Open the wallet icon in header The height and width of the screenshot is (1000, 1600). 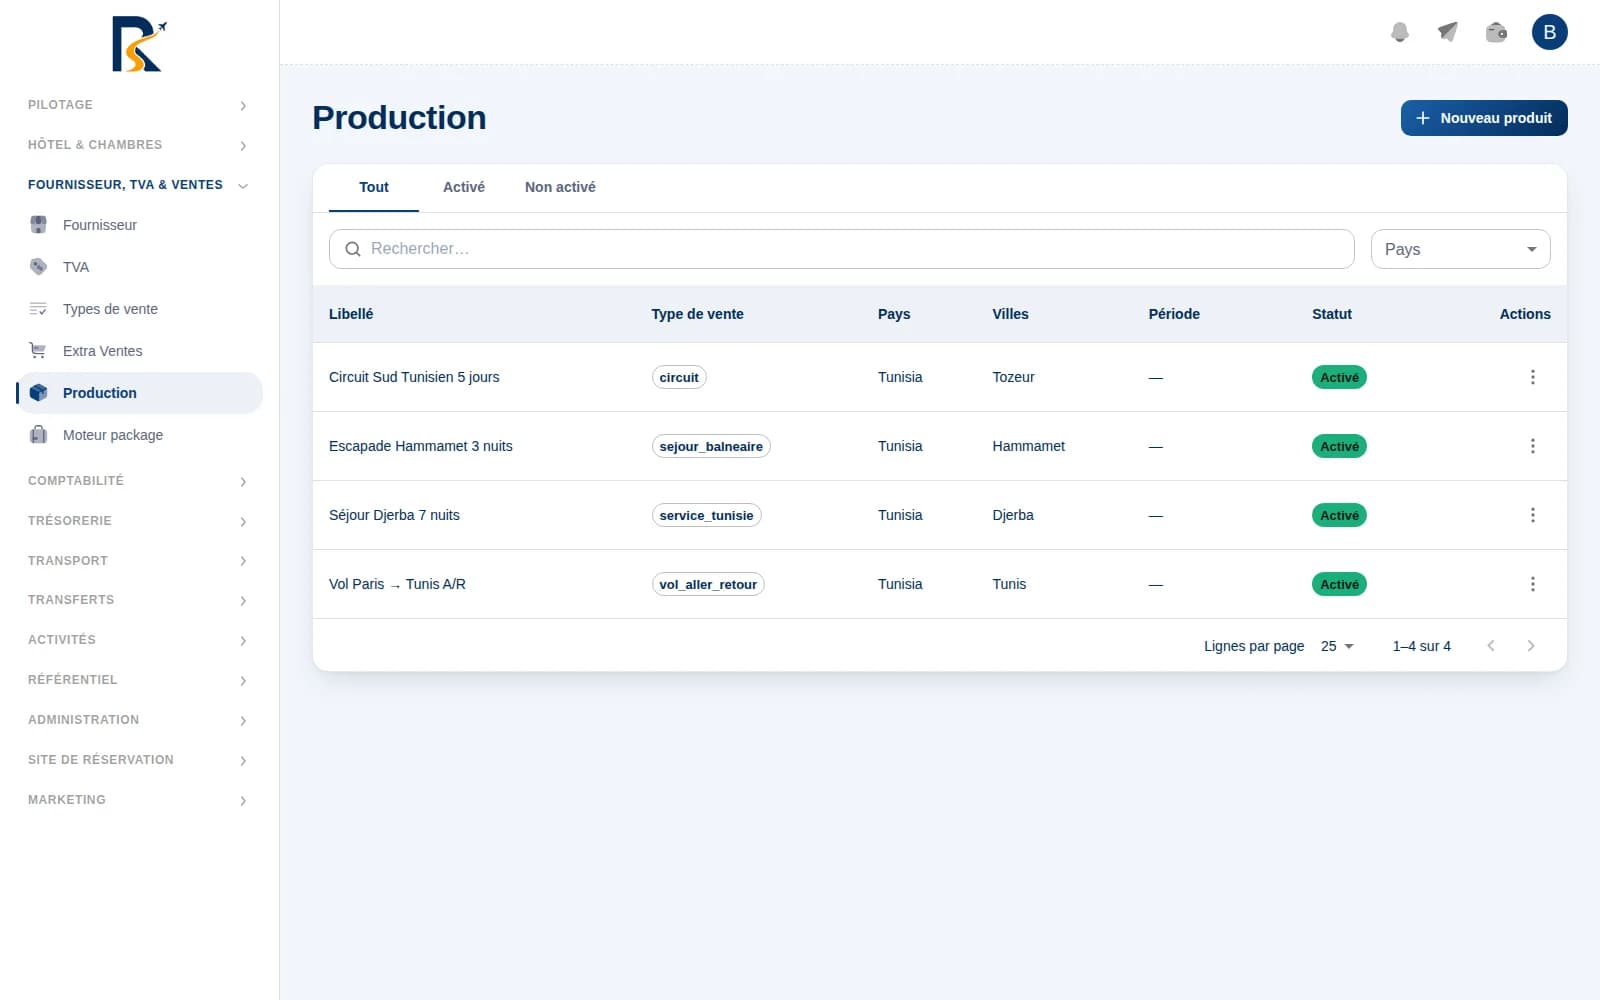[1496, 32]
